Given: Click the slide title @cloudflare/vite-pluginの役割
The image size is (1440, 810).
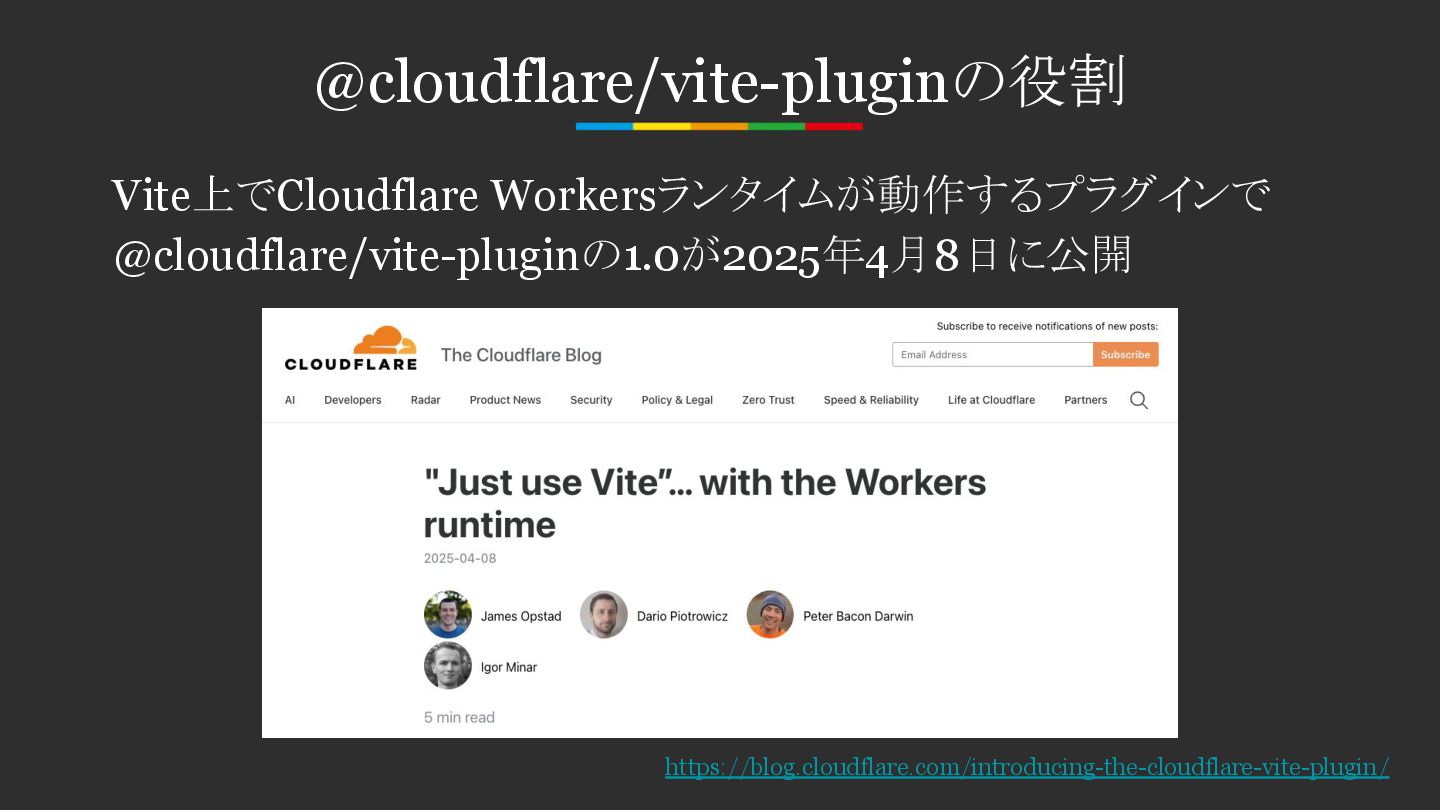Looking at the screenshot, I should point(720,82).
